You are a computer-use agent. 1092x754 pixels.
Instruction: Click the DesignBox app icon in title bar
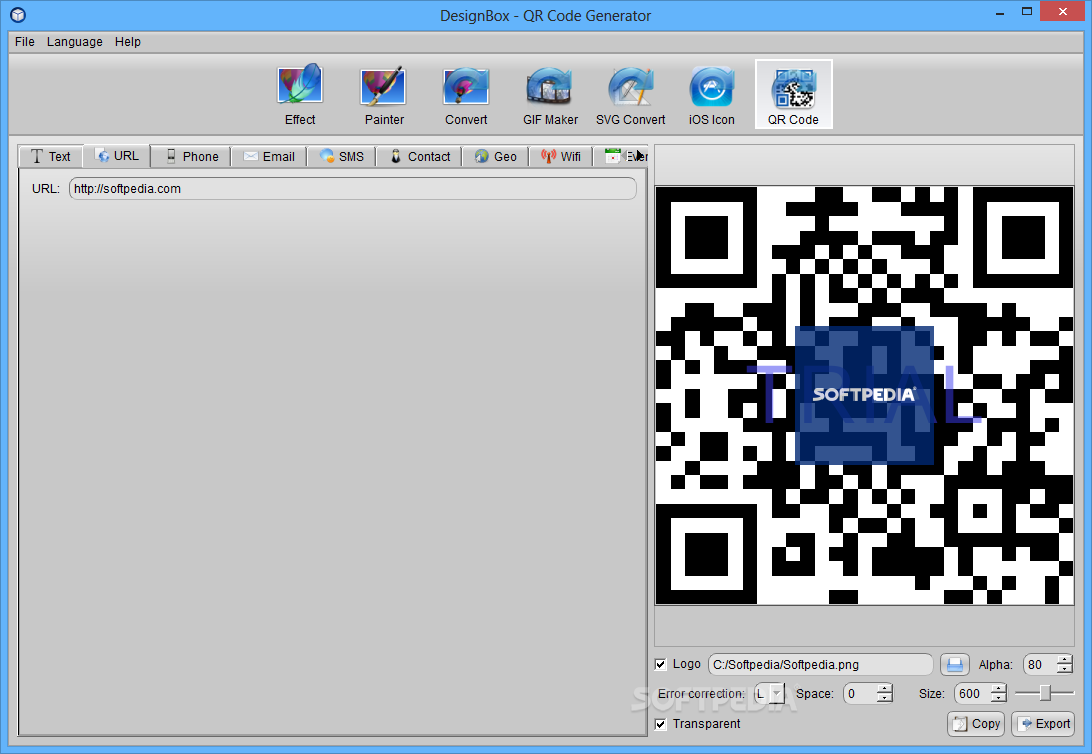tap(18, 15)
